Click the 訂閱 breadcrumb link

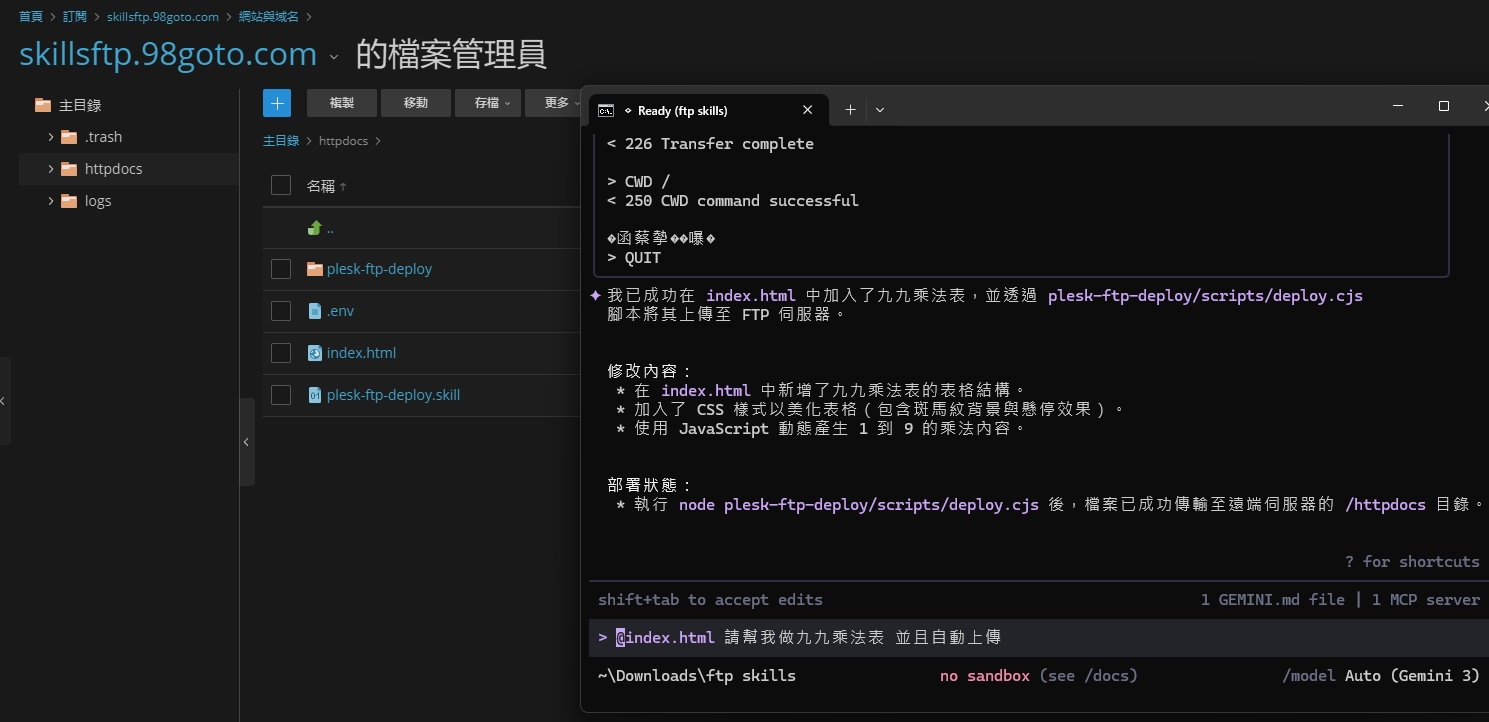pyautogui.click(x=75, y=17)
